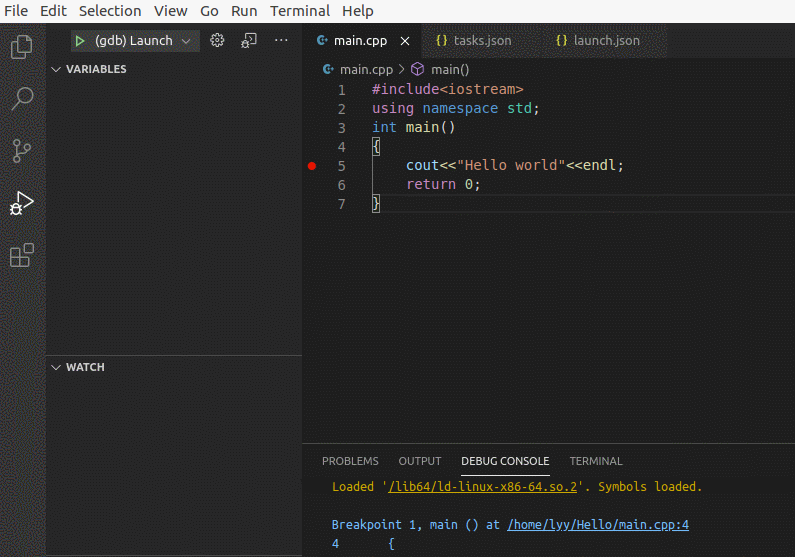
Task: Click main.cpp in the breadcrumb
Action: [x=358, y=69]
